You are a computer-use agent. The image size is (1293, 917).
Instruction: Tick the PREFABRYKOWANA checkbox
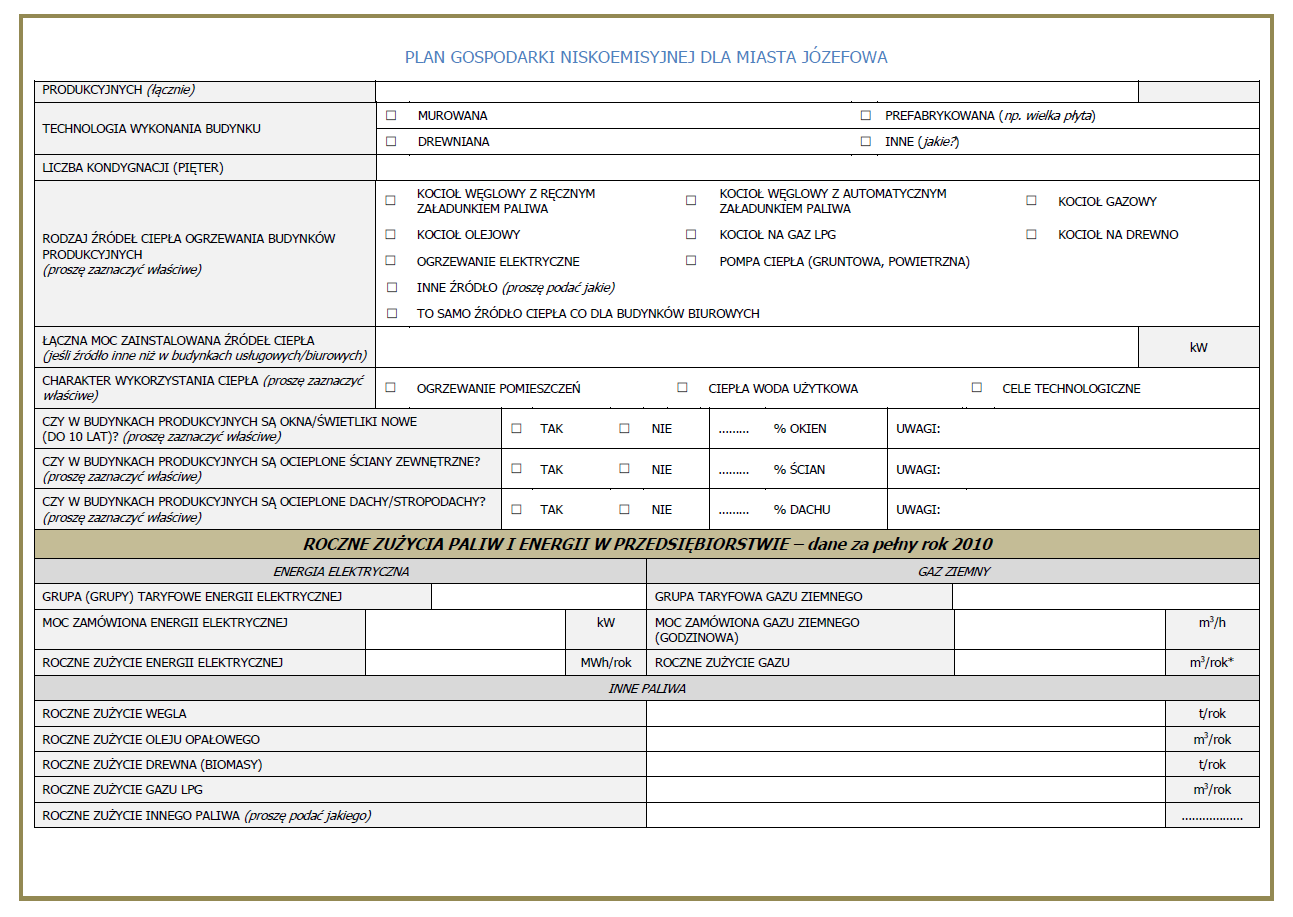pyautogui.click(x=866, y=116)
